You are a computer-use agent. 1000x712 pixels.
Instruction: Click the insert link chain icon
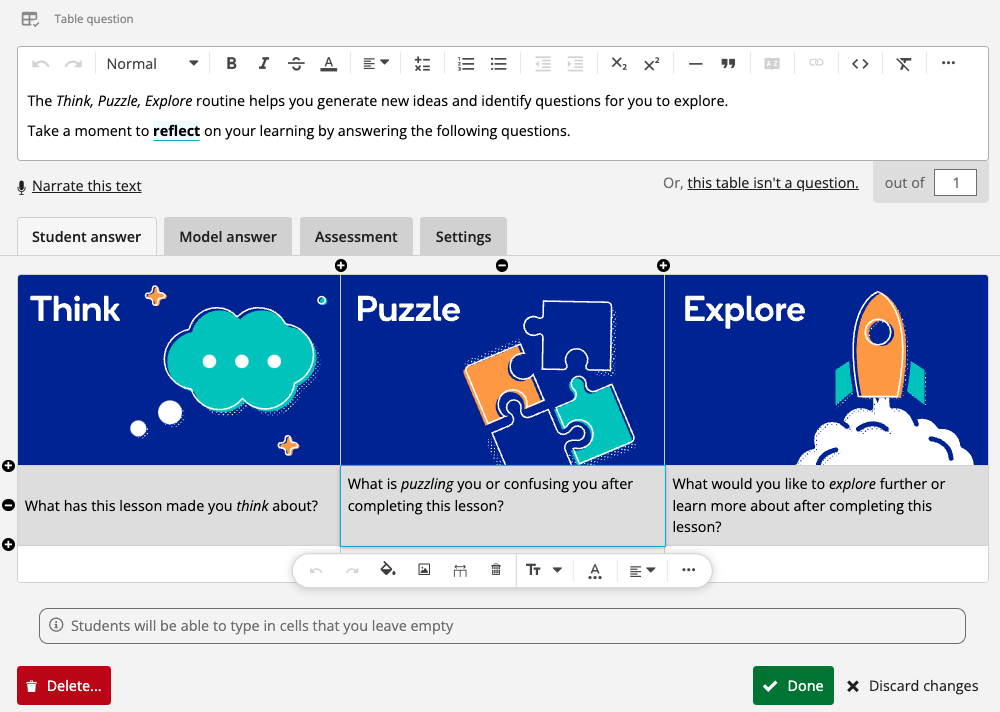tap(816, 63)
